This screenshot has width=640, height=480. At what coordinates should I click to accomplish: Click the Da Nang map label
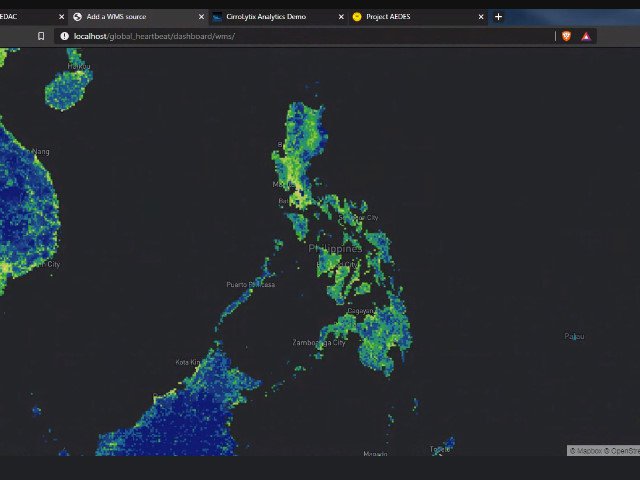click(x=39, y=152)
